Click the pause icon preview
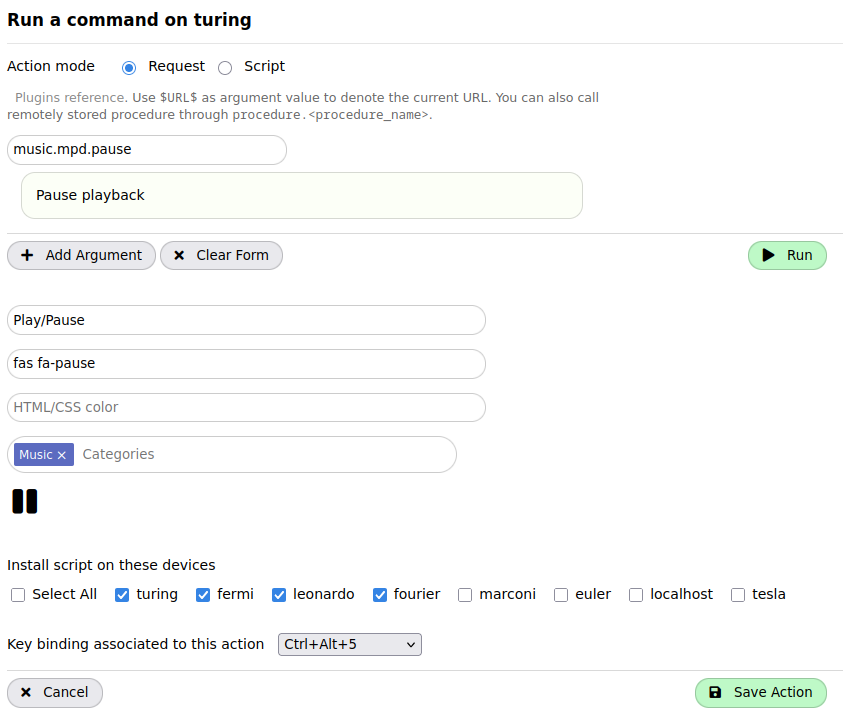Viewport: 851px width, 722px height. [25, 502]
